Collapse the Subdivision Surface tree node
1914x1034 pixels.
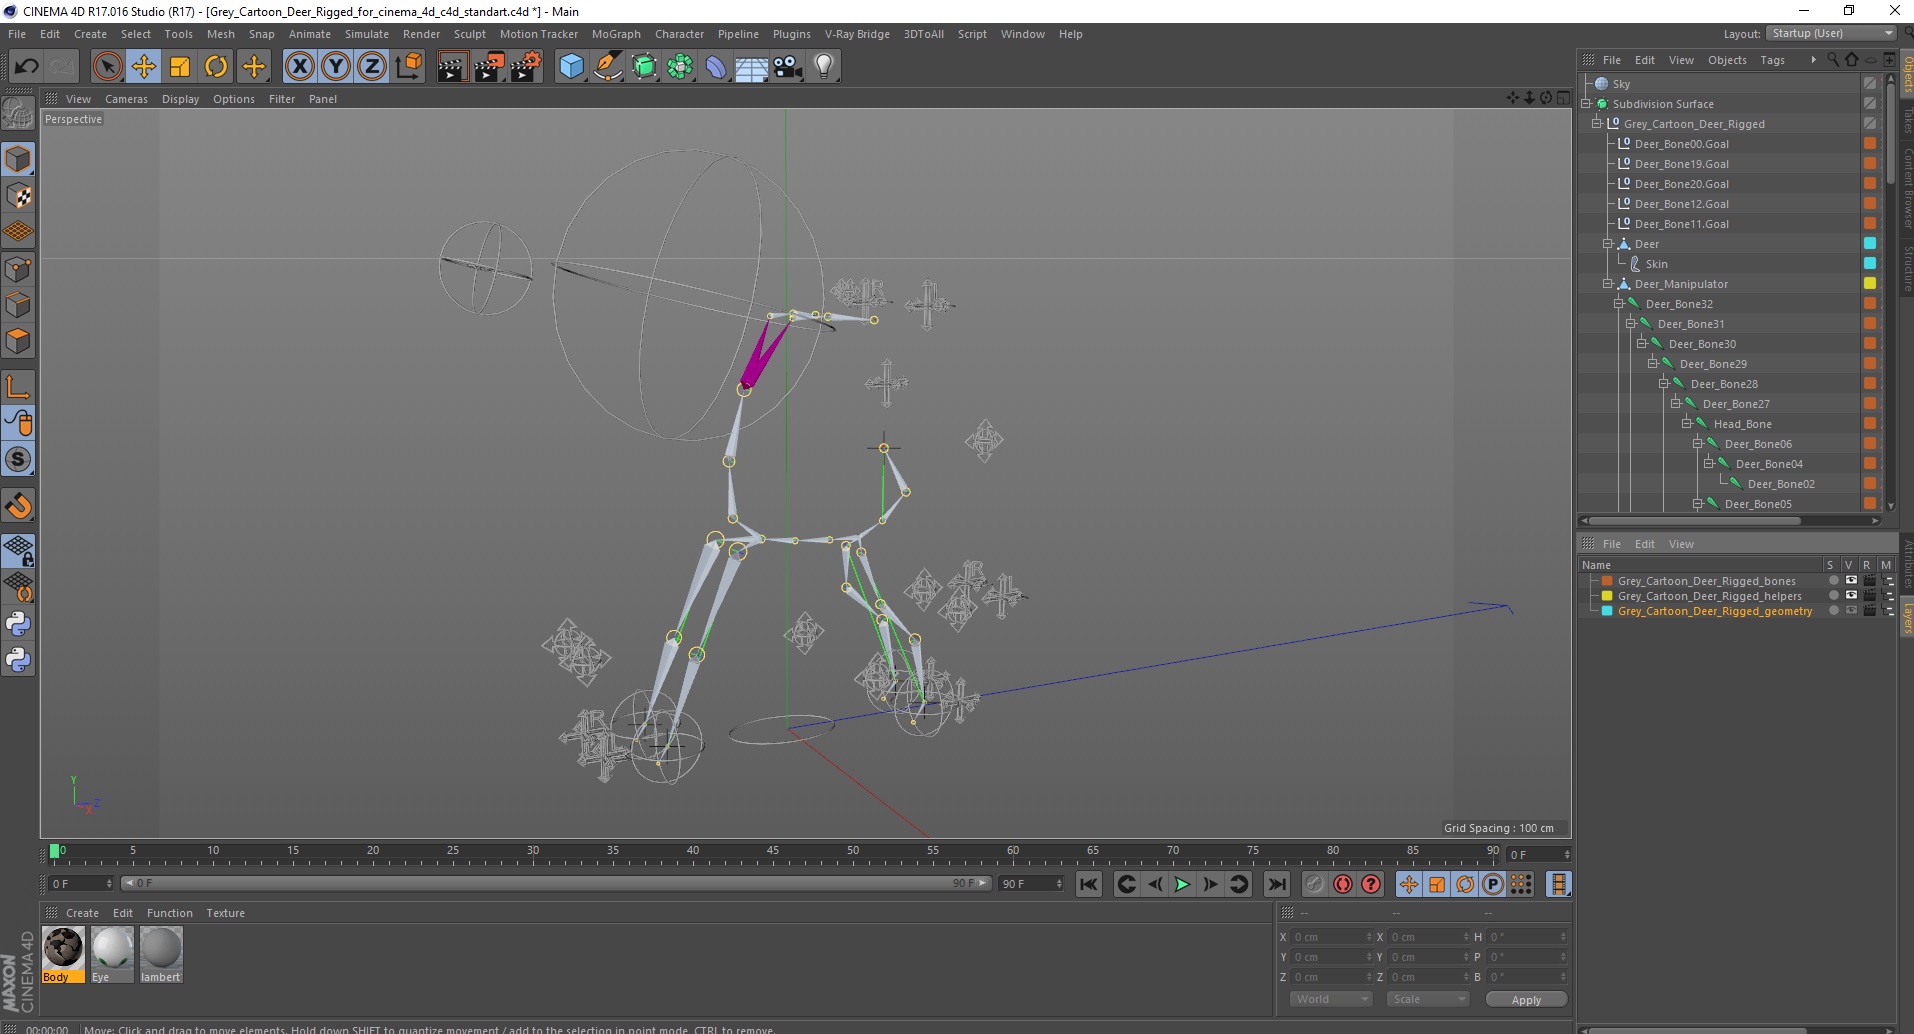pyautogui.click(x=1586, y=104)
